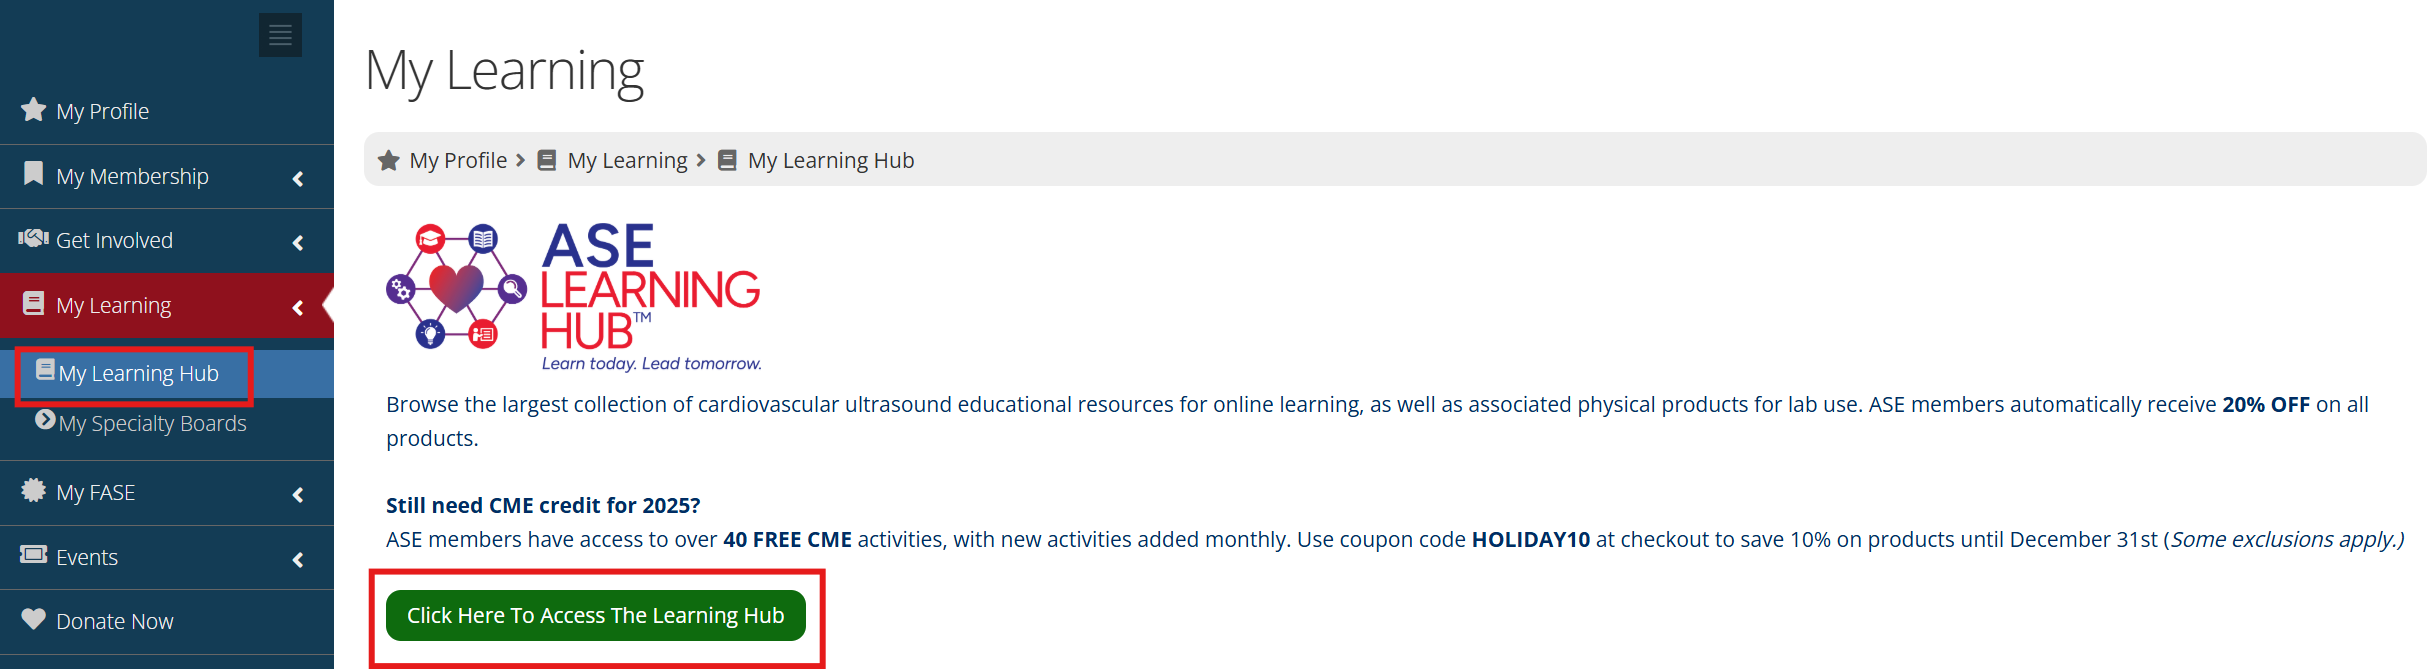The width and height of the screenshot is (2433, 669).
Task: Click the hamburger menu icon
Action: (x=279, y=34)
